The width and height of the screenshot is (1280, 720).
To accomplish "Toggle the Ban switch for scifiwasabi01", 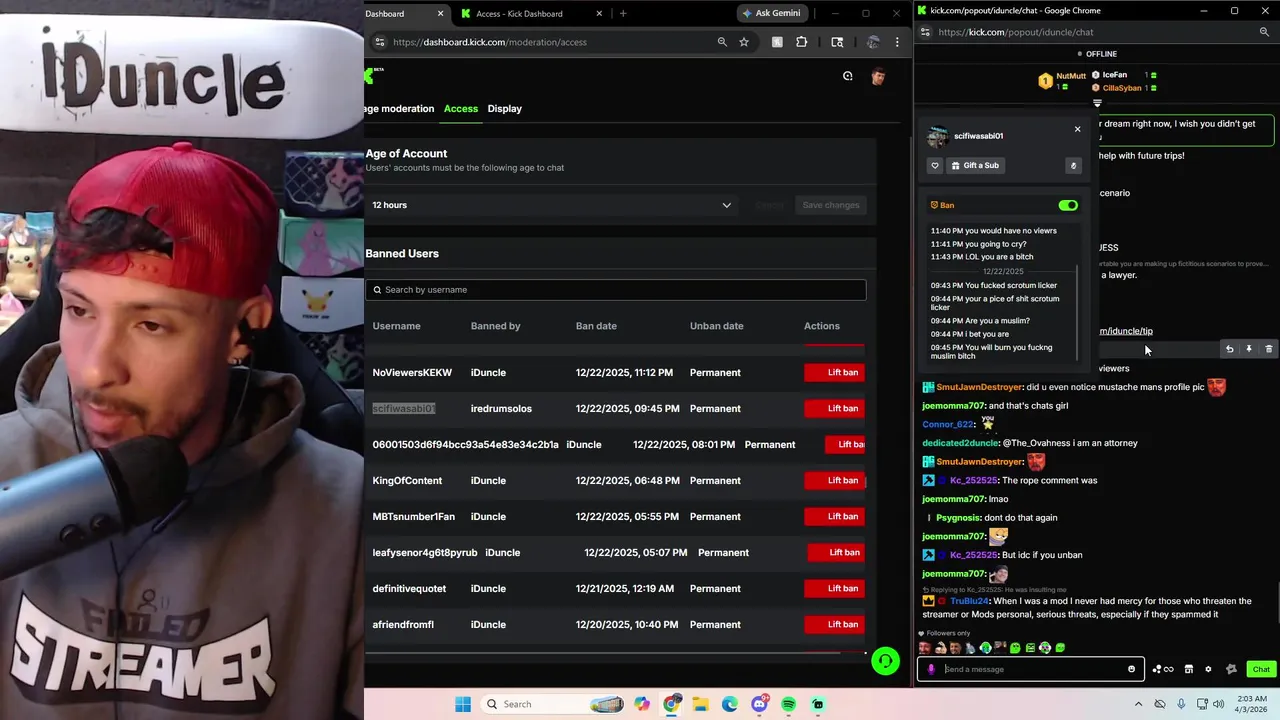I will [1068, 205].
